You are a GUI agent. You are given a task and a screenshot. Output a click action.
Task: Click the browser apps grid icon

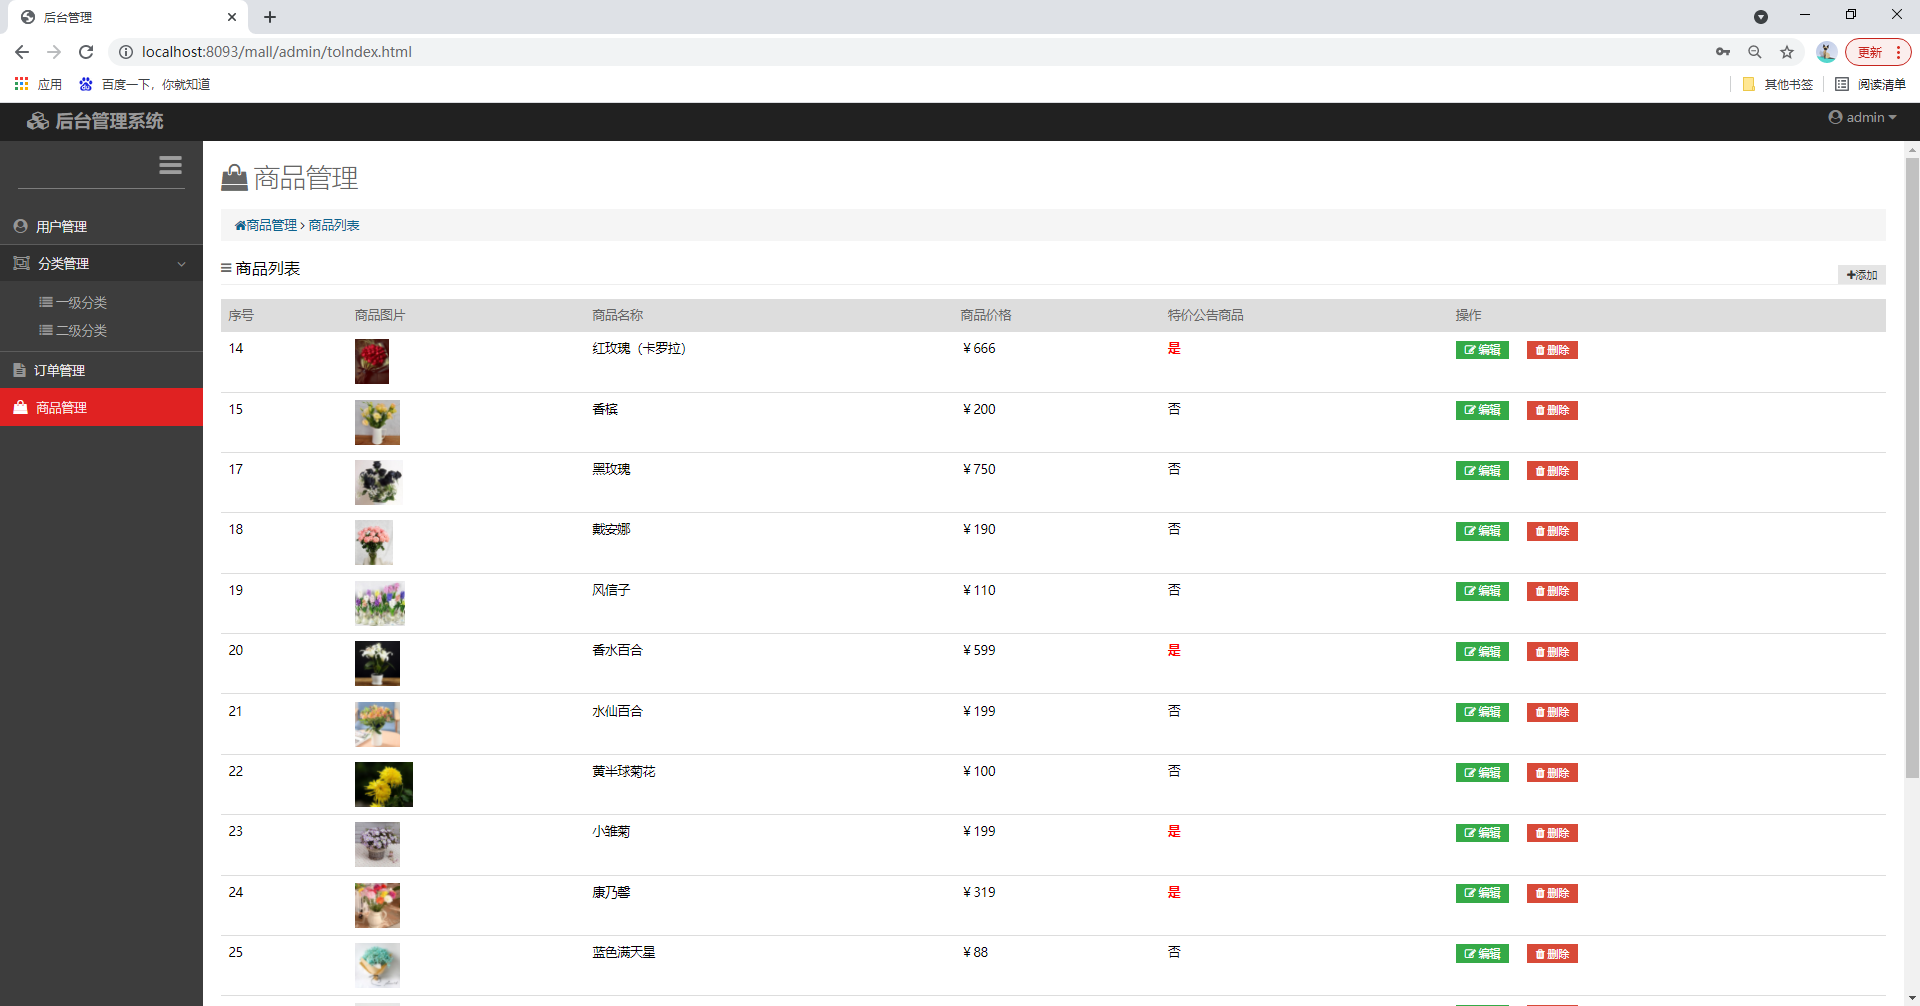click(x=21, y=84)
